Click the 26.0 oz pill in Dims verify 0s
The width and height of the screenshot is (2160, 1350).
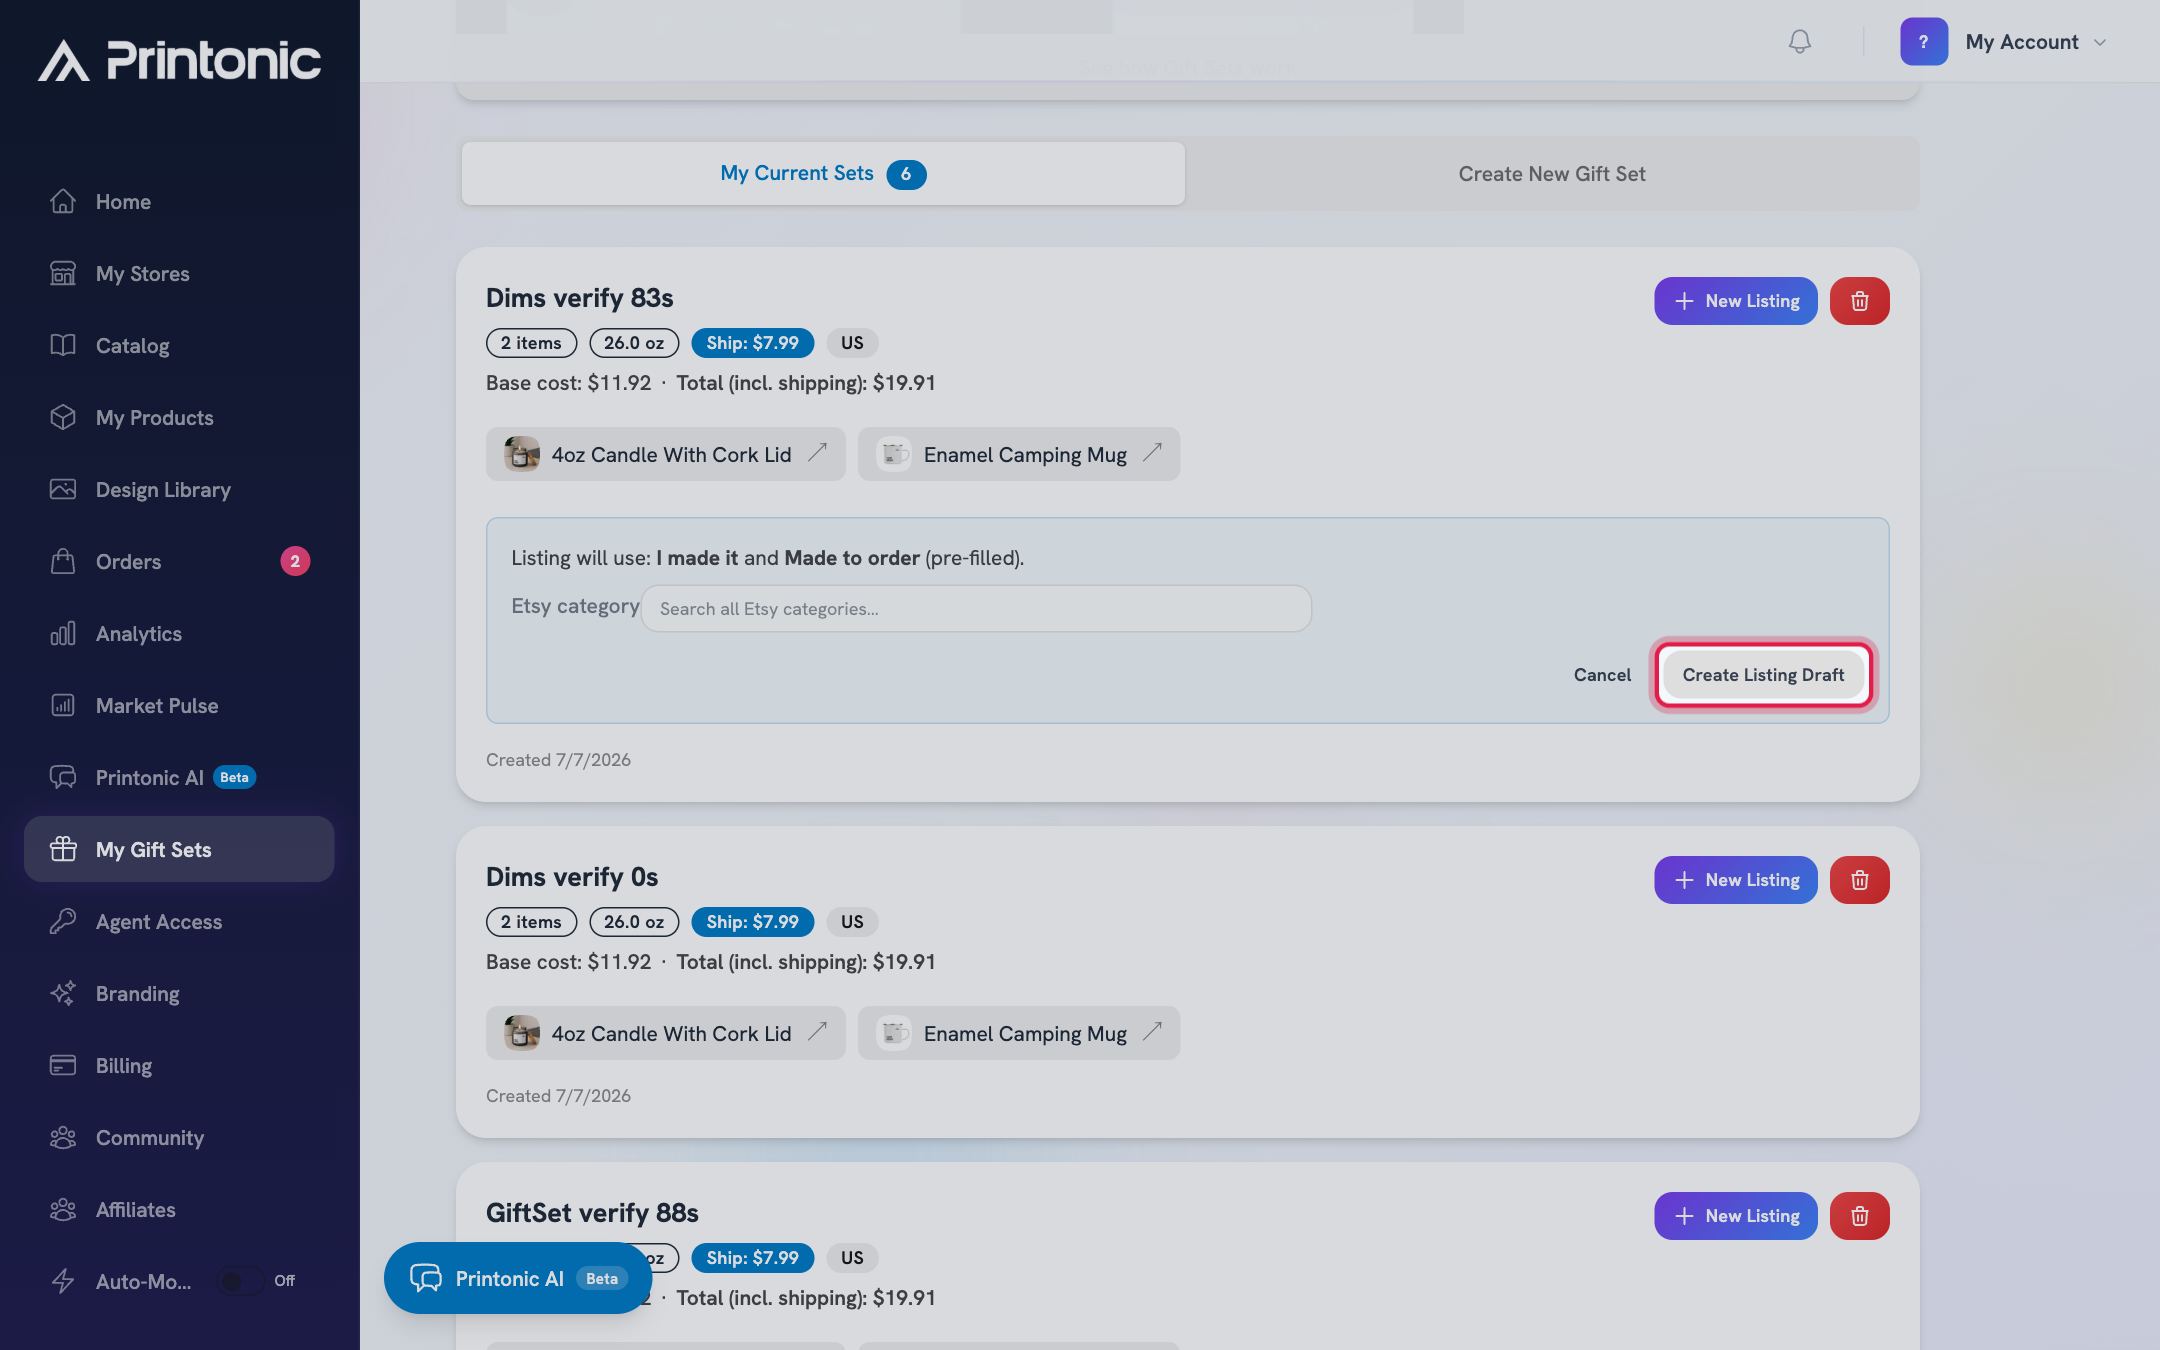634,922
